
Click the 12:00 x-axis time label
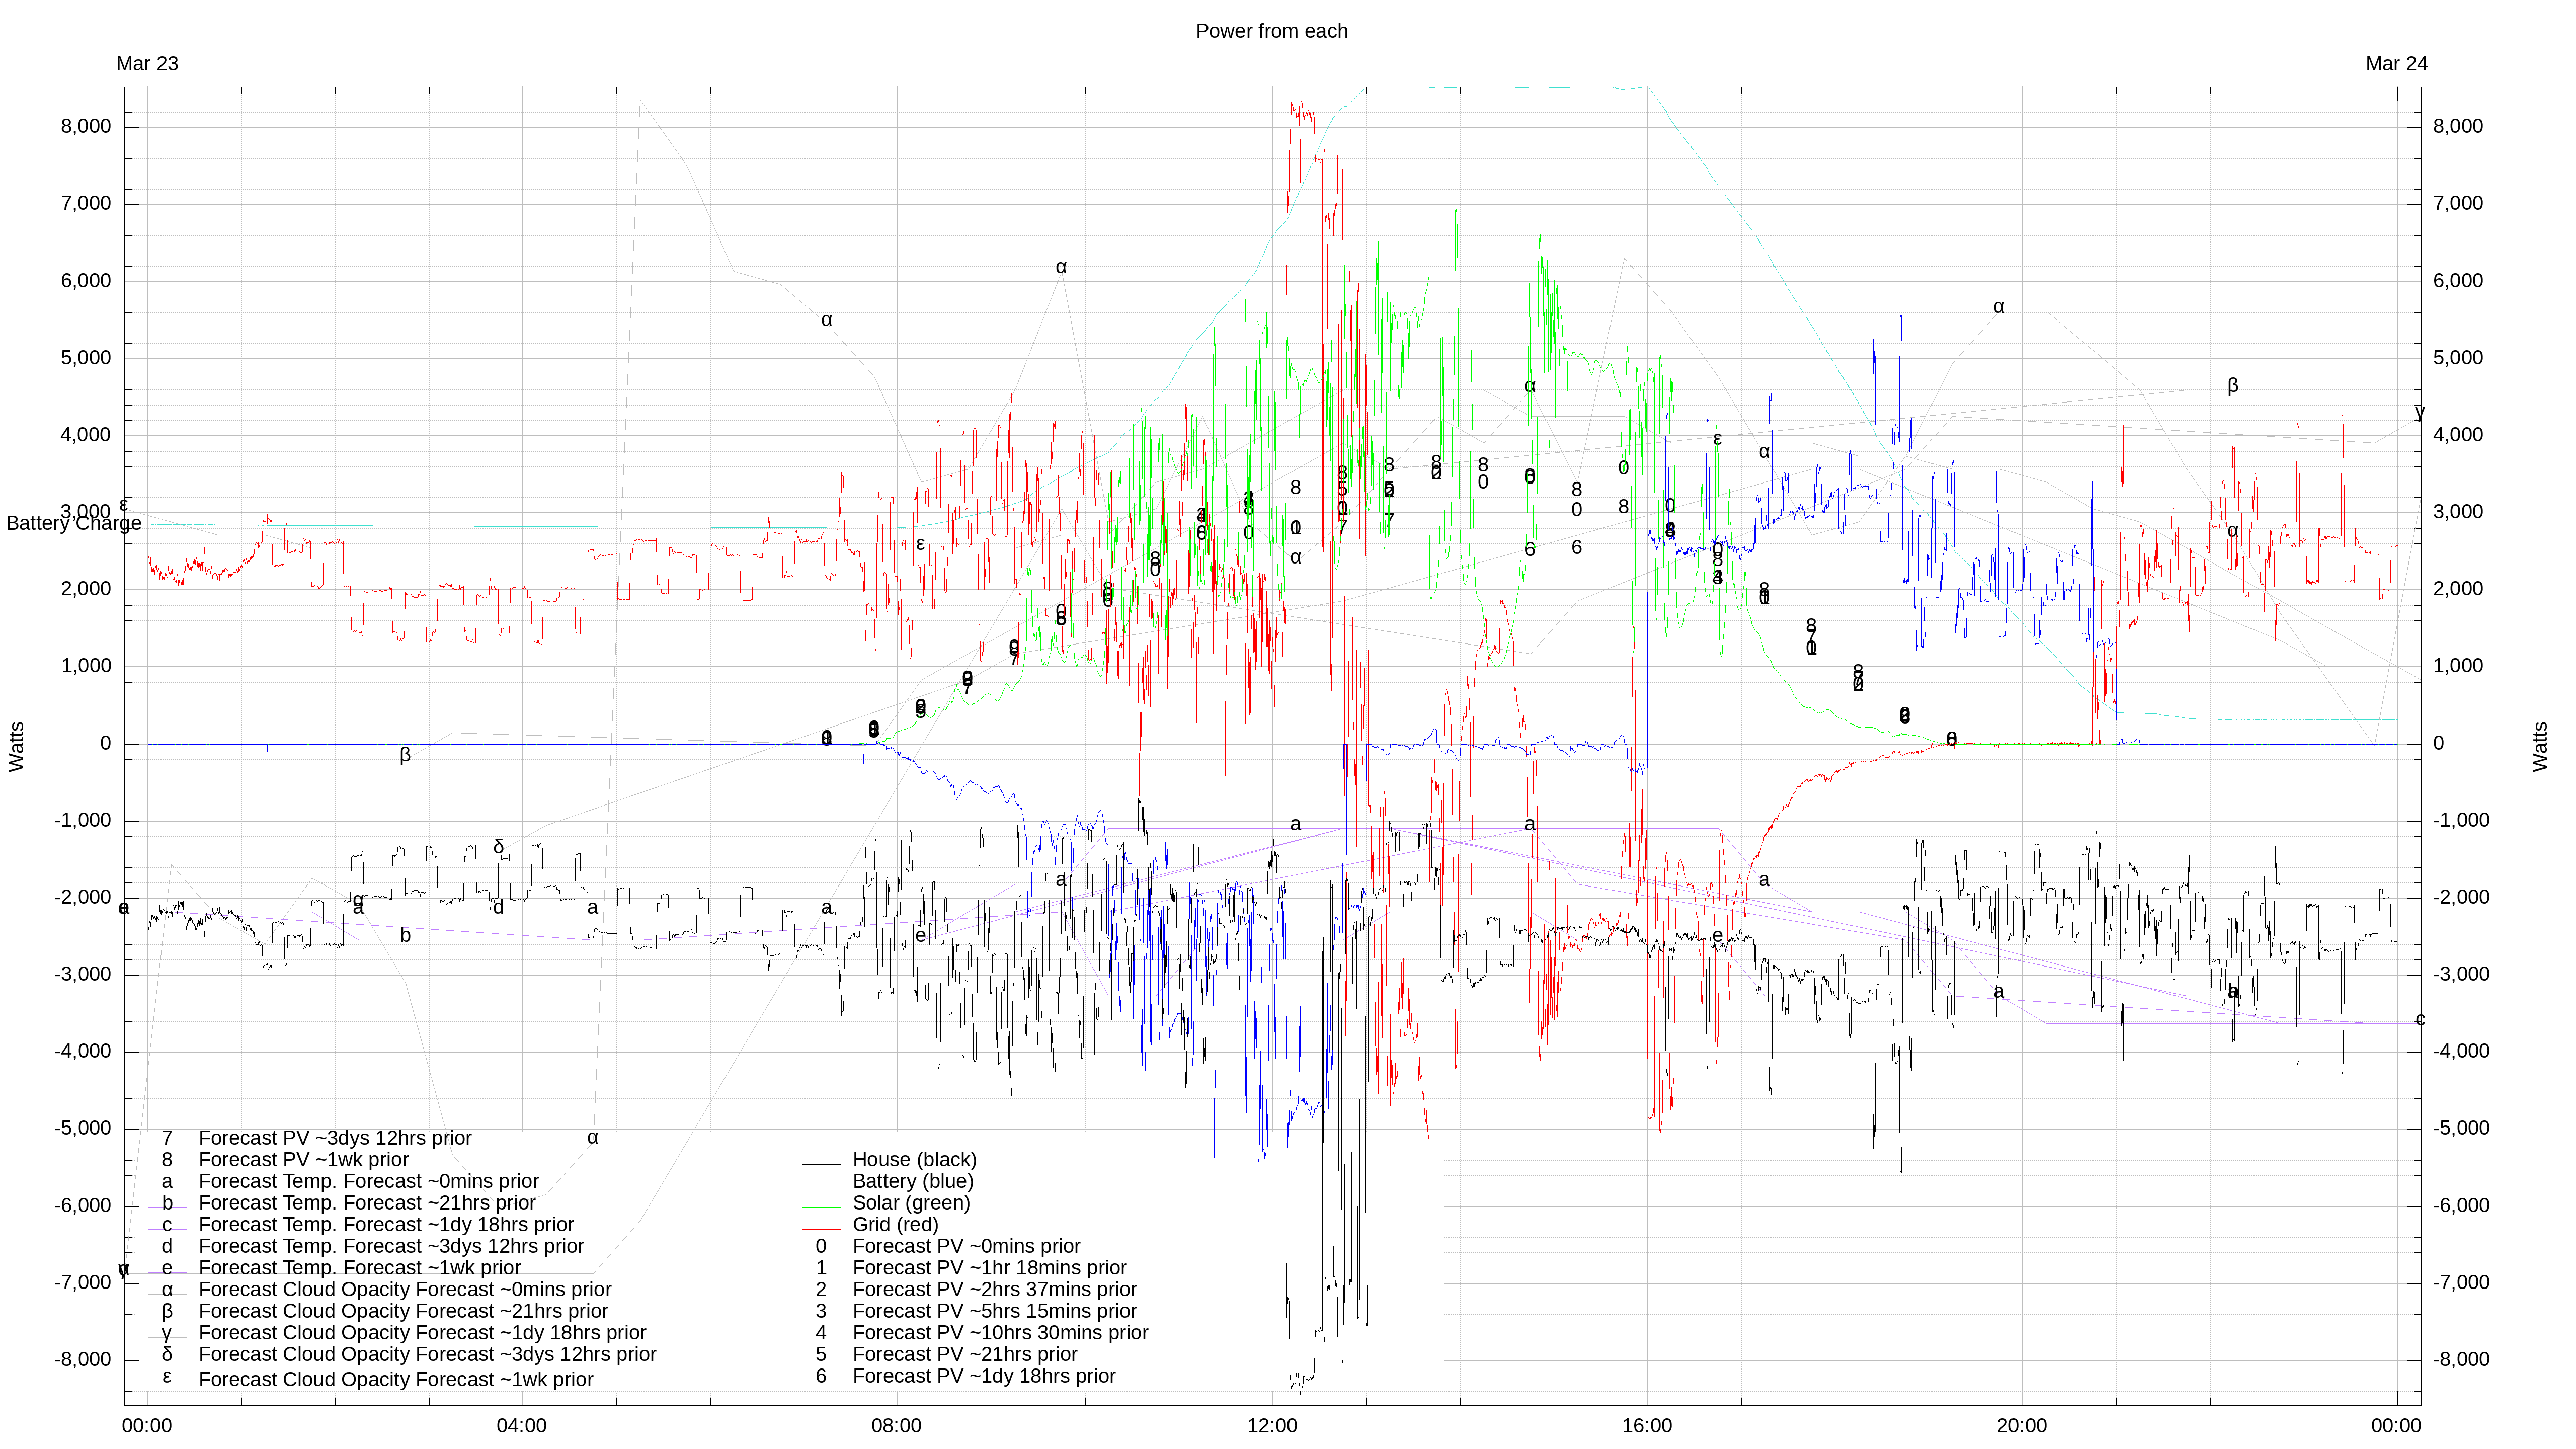[1271, 1425]
